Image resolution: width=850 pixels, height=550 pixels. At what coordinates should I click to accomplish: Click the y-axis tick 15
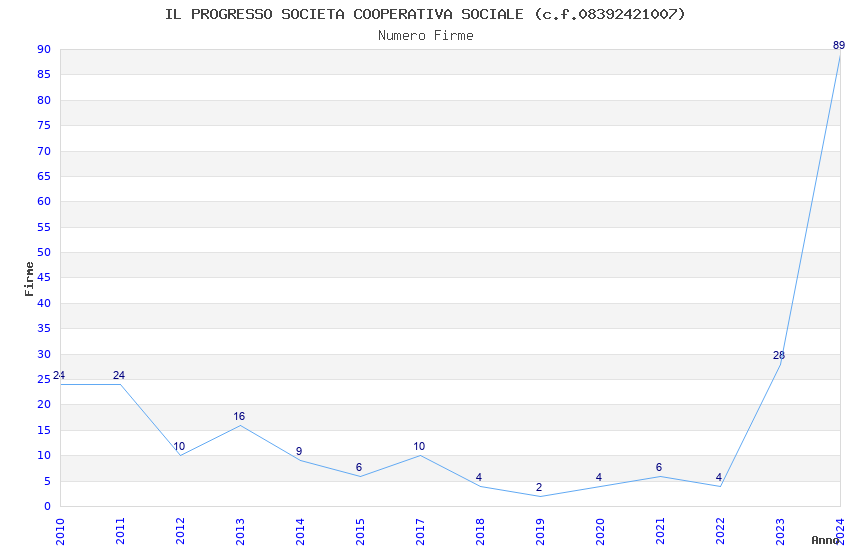pos(44,430)
